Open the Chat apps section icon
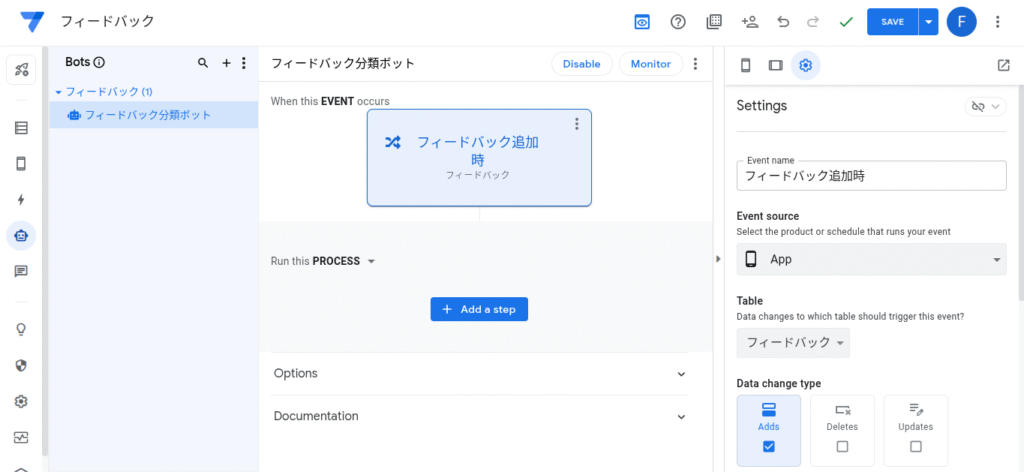 click(21, 271)
